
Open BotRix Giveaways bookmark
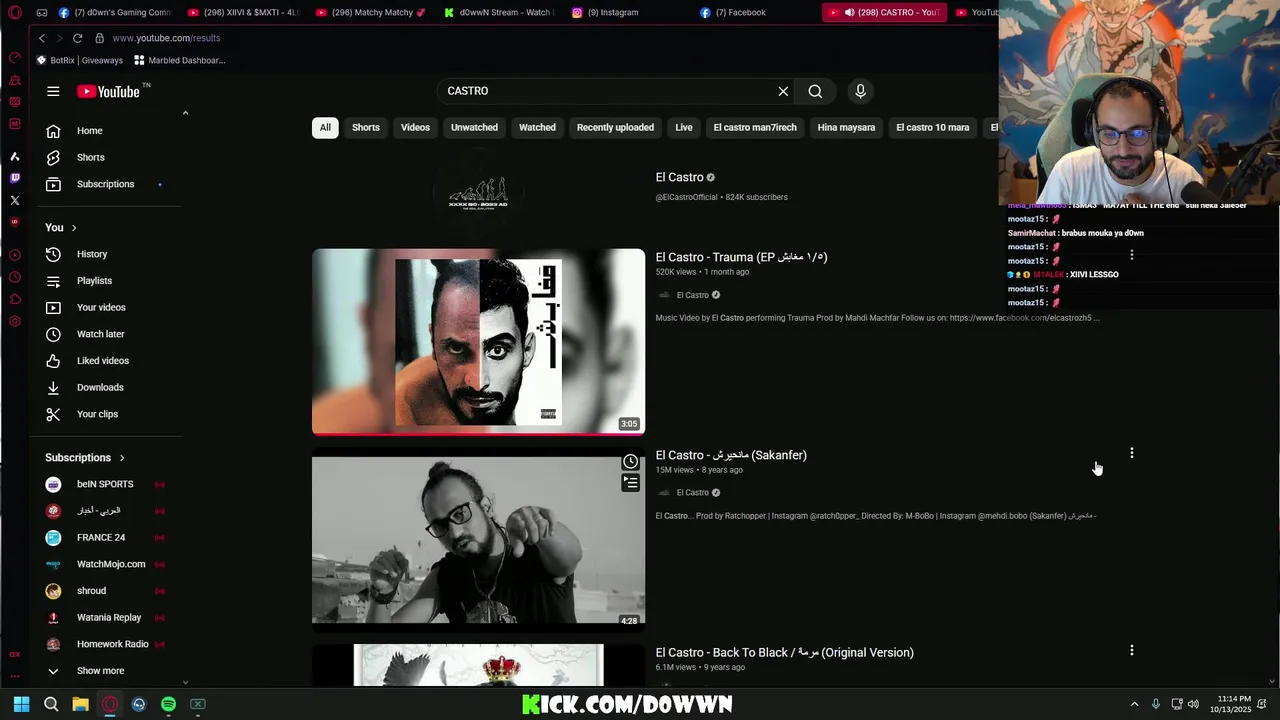80,60
